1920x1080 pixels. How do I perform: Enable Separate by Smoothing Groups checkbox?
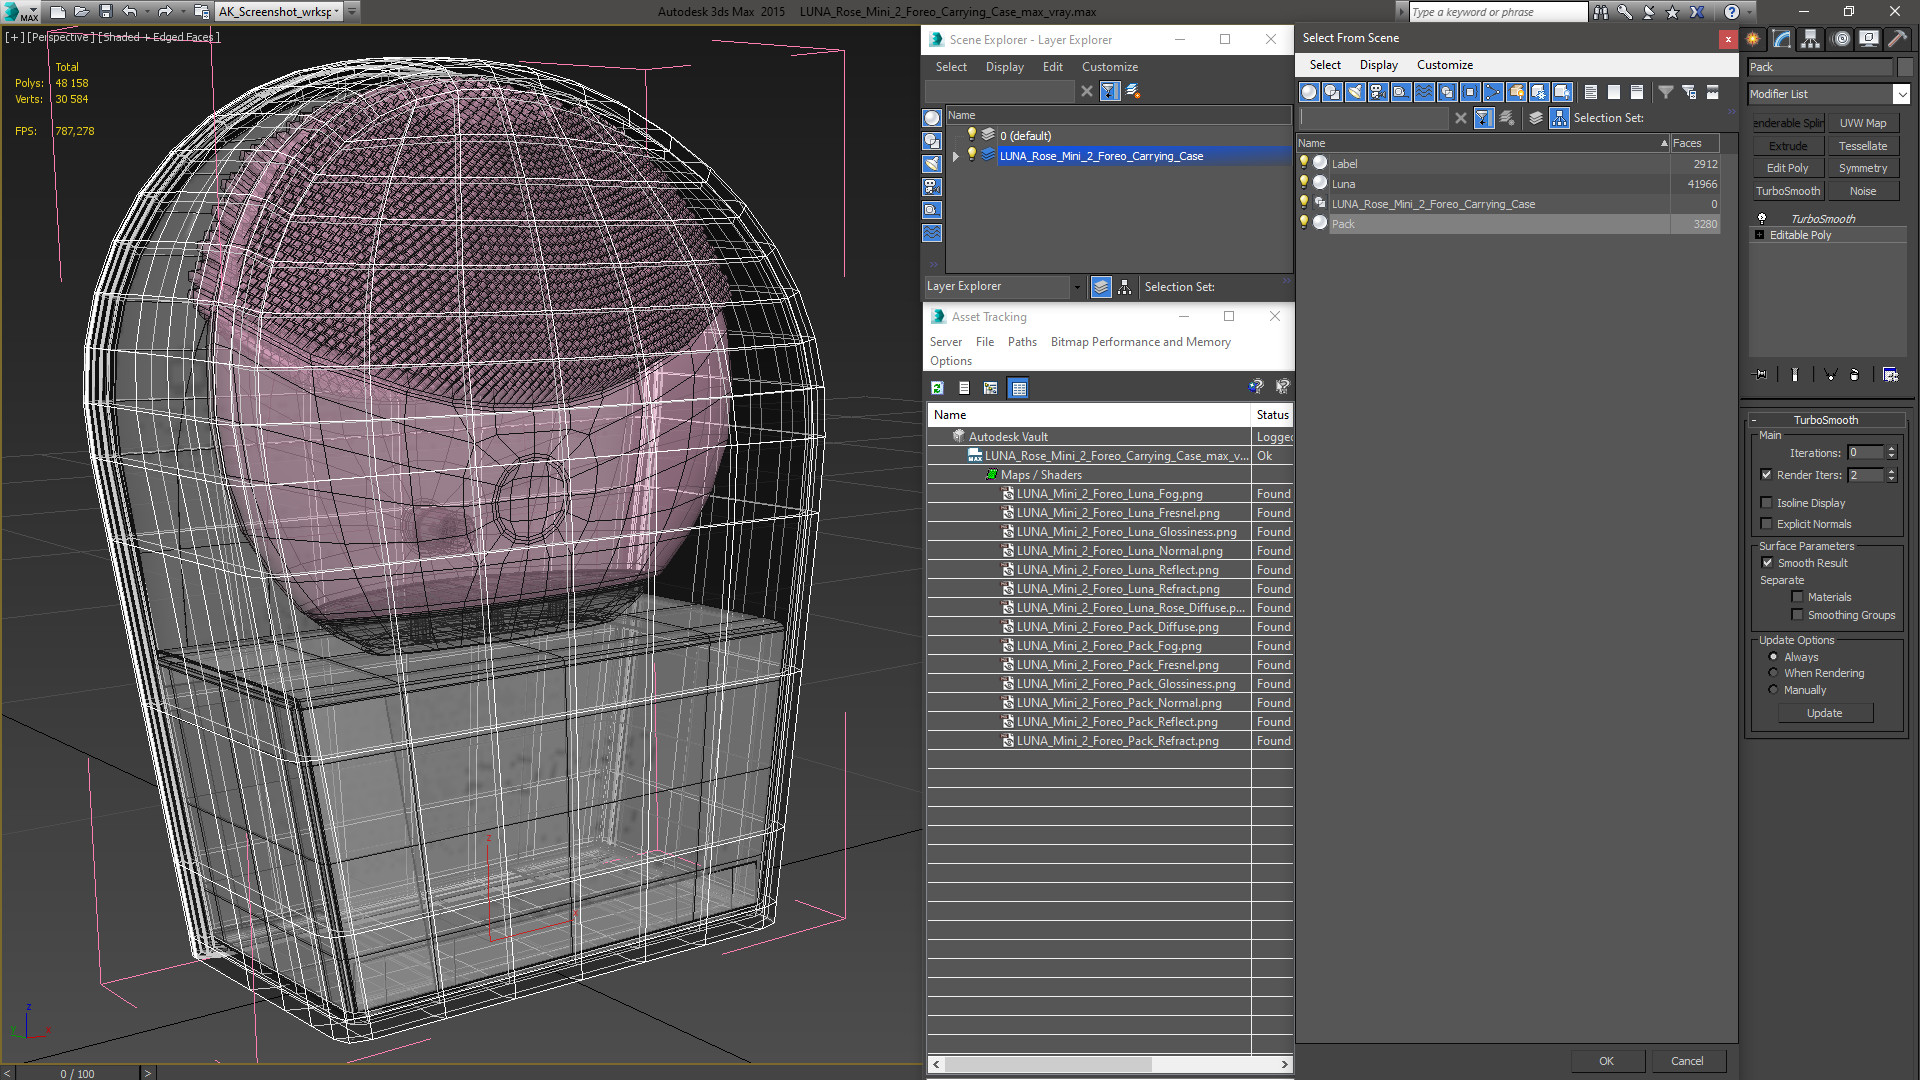[1797, 615]
